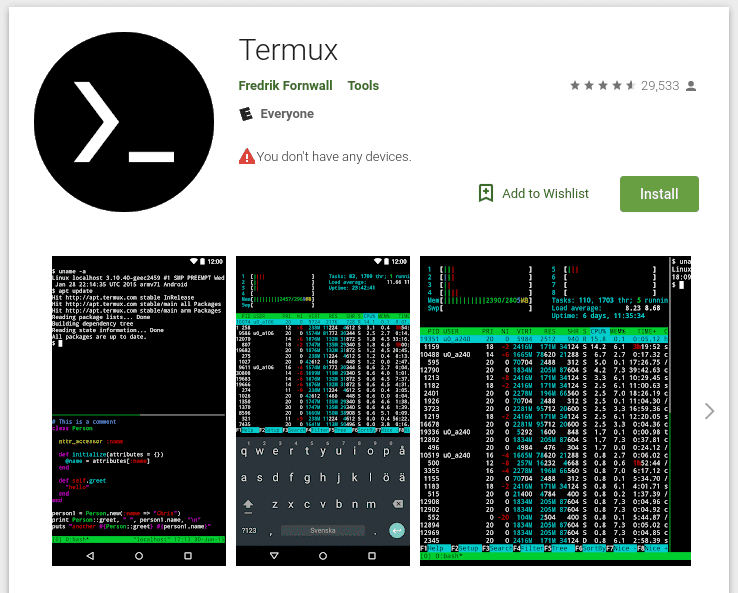Image resolution: width=738 pixels, height=593 pixels.
Task: Open the Tools category link
Action: pyautogui.click(x=363, y=86)
